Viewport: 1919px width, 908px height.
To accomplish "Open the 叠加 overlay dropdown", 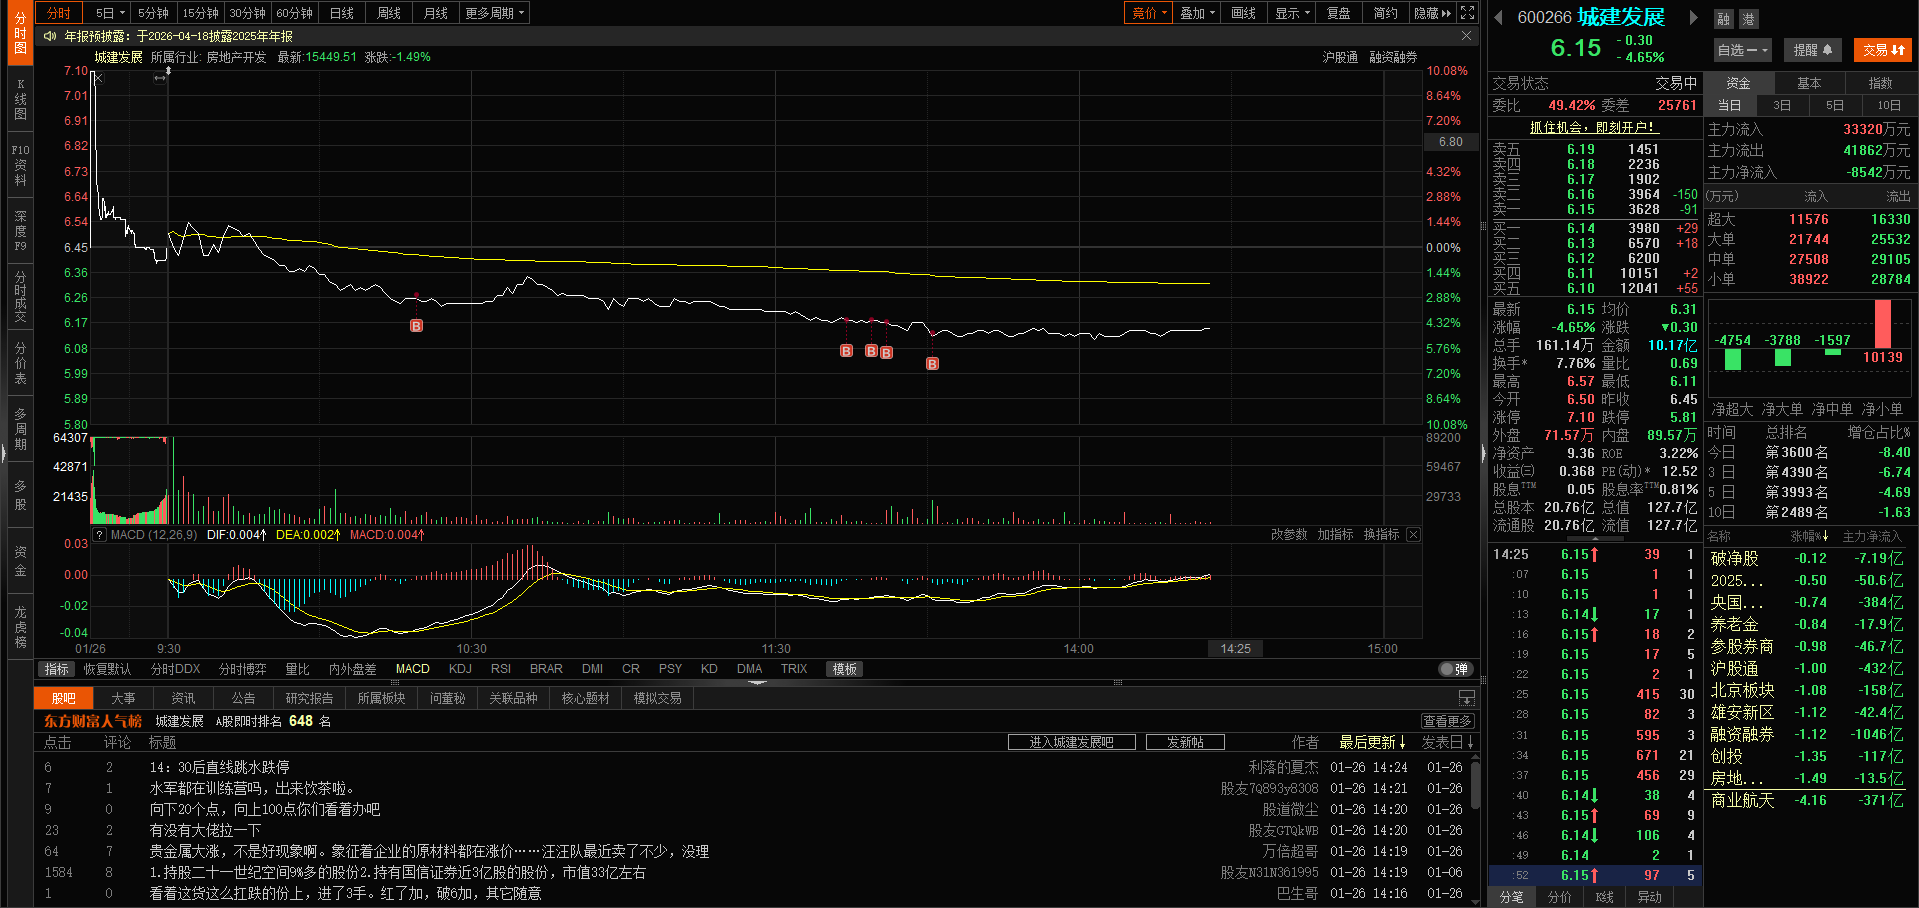I will click(x=1197, y=13).
